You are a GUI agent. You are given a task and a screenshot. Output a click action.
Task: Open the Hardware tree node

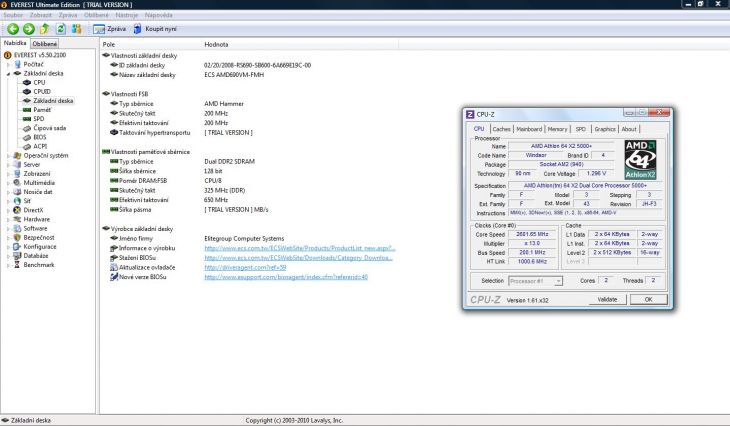coord(36,219)
